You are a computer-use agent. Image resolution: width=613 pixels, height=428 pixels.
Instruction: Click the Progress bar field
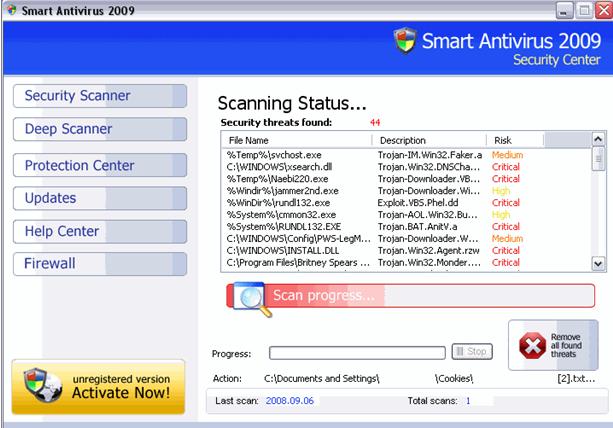[357, 353]
